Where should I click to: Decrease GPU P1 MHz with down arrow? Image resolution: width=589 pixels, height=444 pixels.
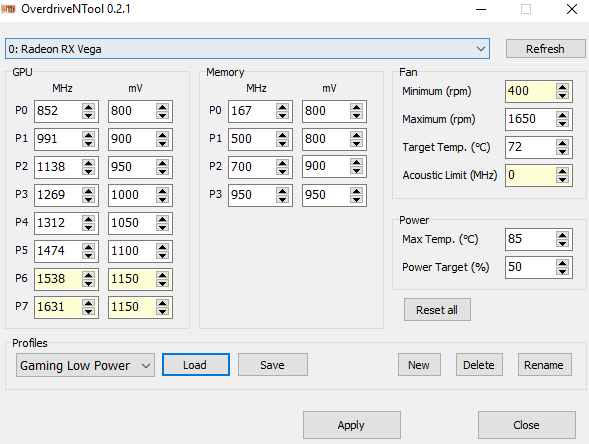click(89, 144)
